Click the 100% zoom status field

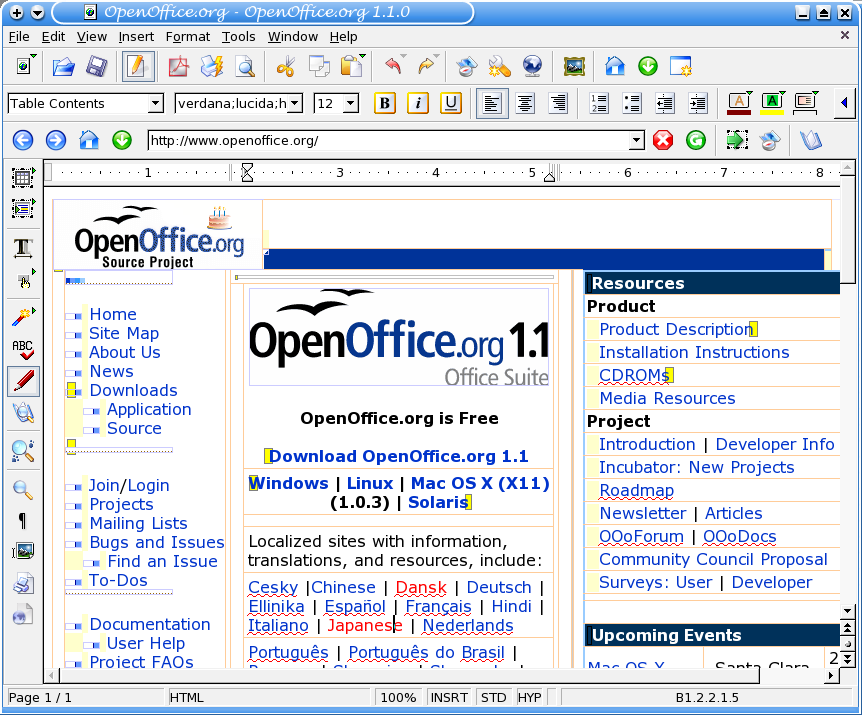(x=399, y=697)
